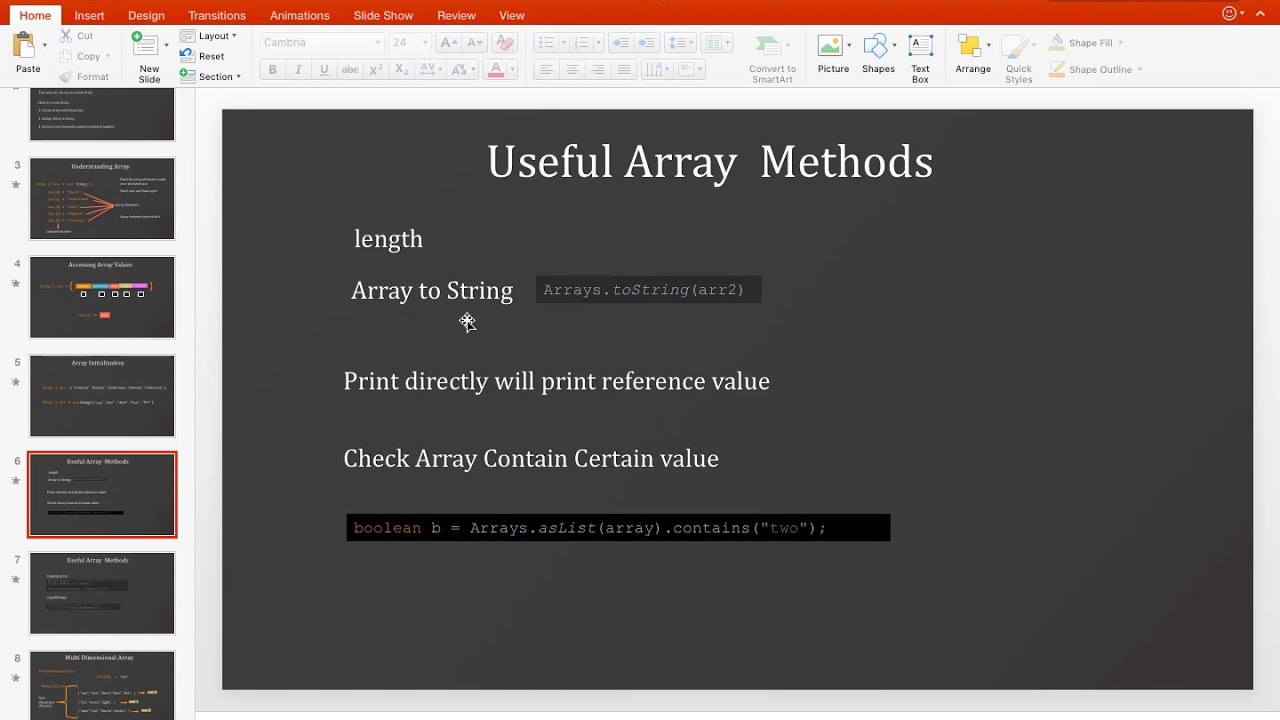The width and height of the screenshot is (1280, 720).
Task: Click 'Check Array Contain Certain value' text
Action: 531,459
